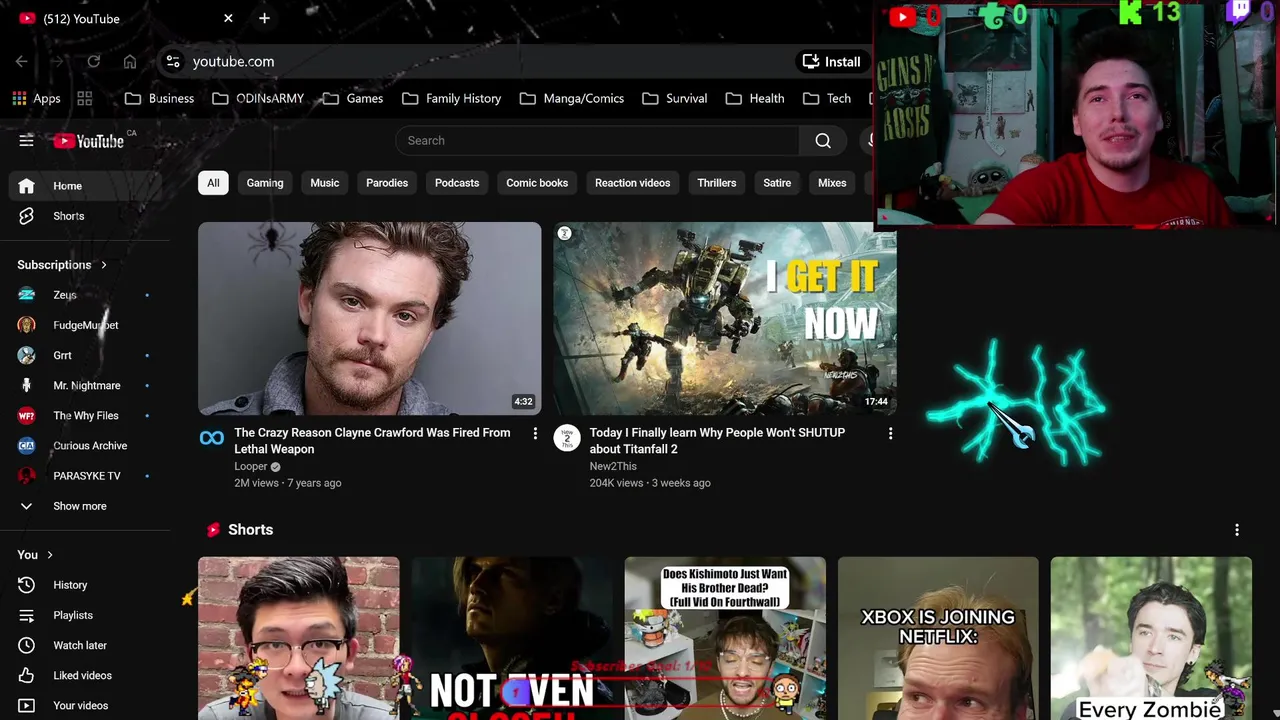Open Liked videos in the sidebar
This screenshot has height=720, width=1280.
point(85,675)
